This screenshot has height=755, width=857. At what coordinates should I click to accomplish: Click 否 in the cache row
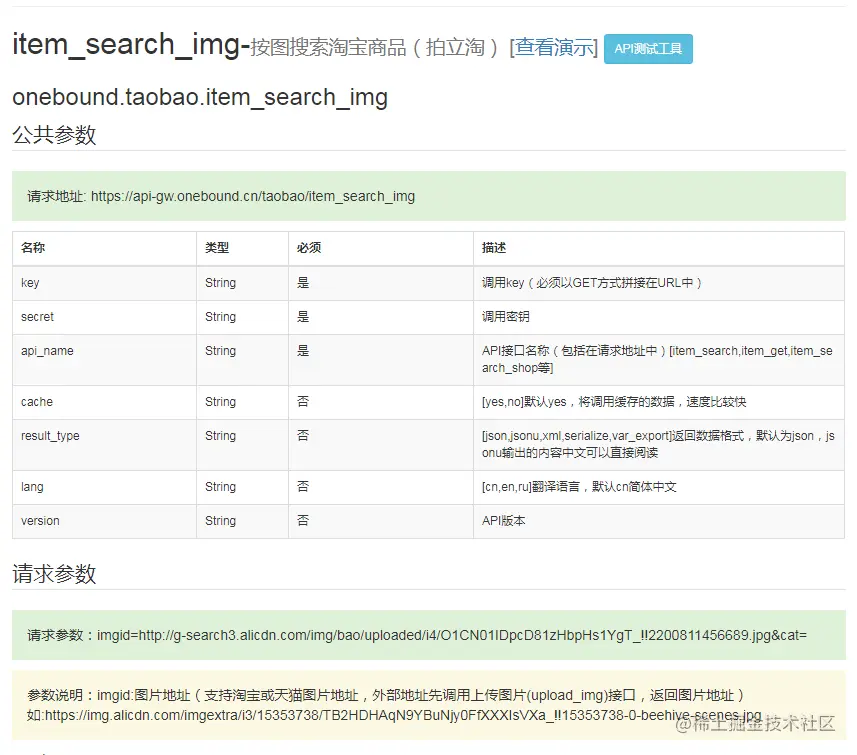pyautogui.click(x=303, y=401)
